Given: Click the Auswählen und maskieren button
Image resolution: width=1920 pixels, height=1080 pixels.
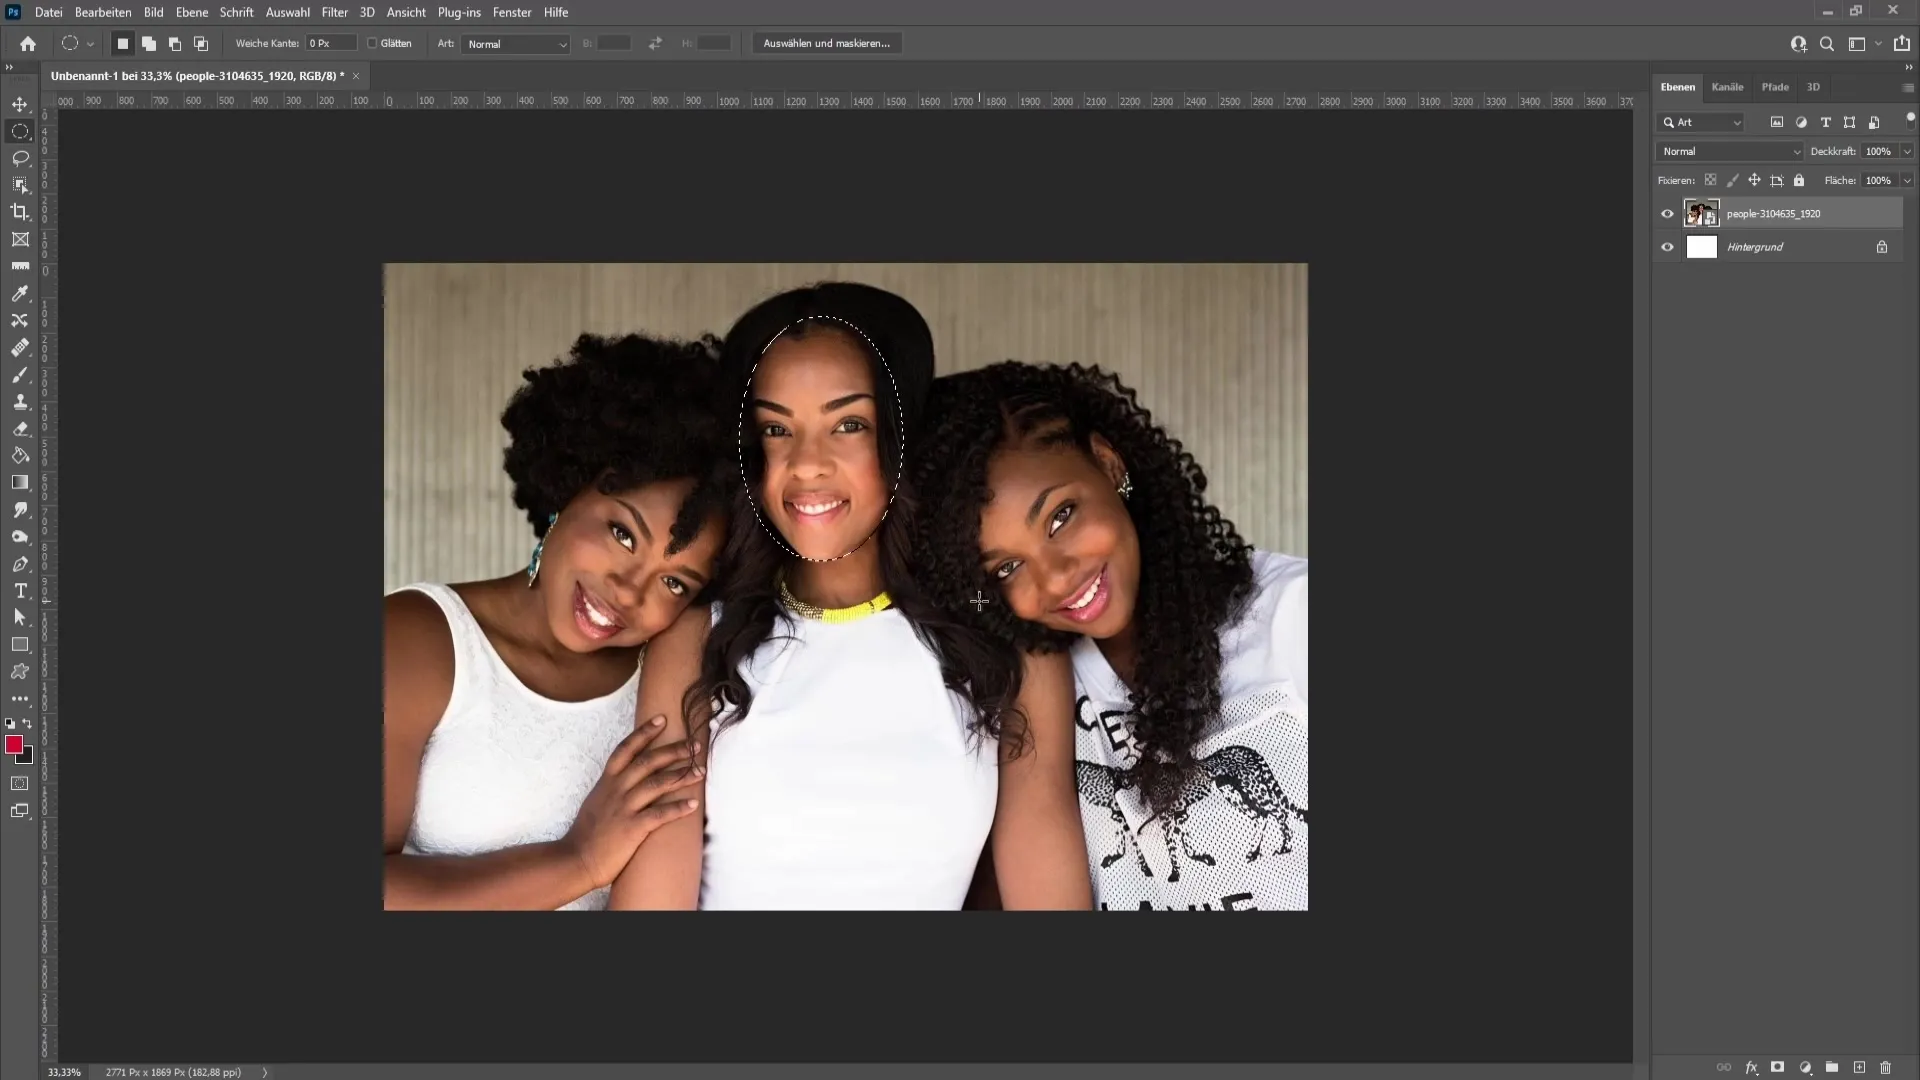Looking at the screenshot, I should pos(827,42).
